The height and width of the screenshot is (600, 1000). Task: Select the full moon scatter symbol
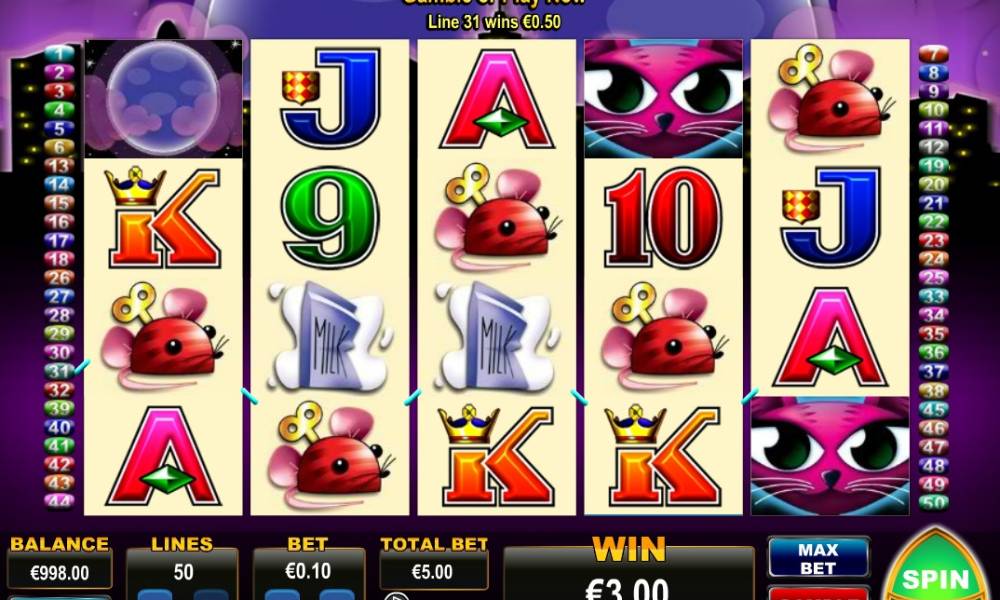(163, 98)
